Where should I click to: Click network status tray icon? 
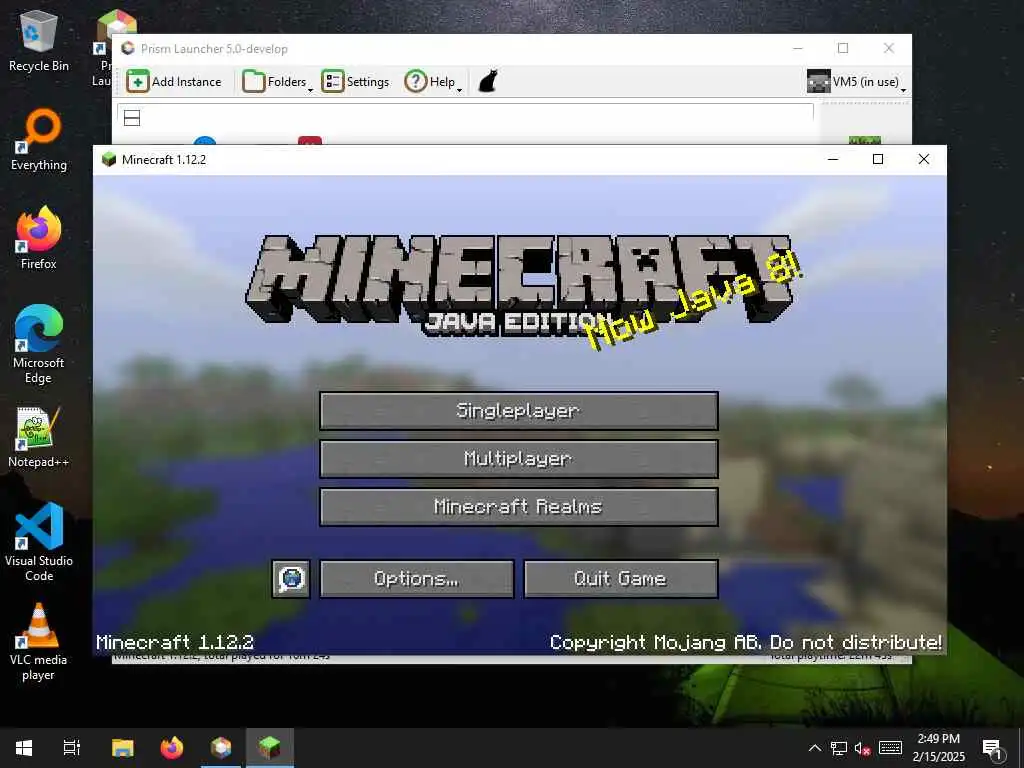[839, 748]
